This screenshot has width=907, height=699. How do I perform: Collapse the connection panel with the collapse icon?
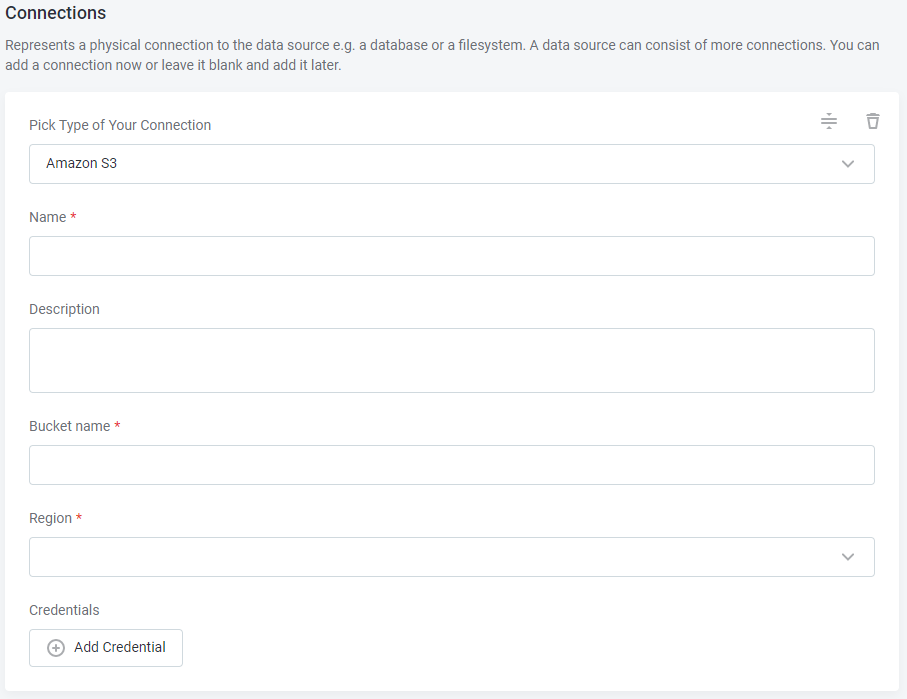829,122
